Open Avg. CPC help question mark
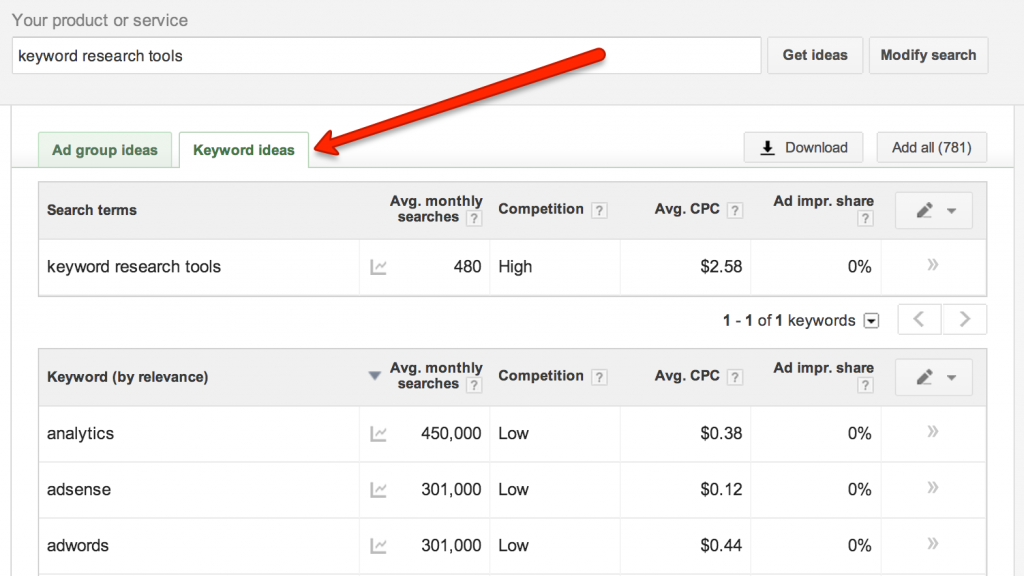Image resolution: width=1024 pixels, height=576 pixels. tap(735, 209)
